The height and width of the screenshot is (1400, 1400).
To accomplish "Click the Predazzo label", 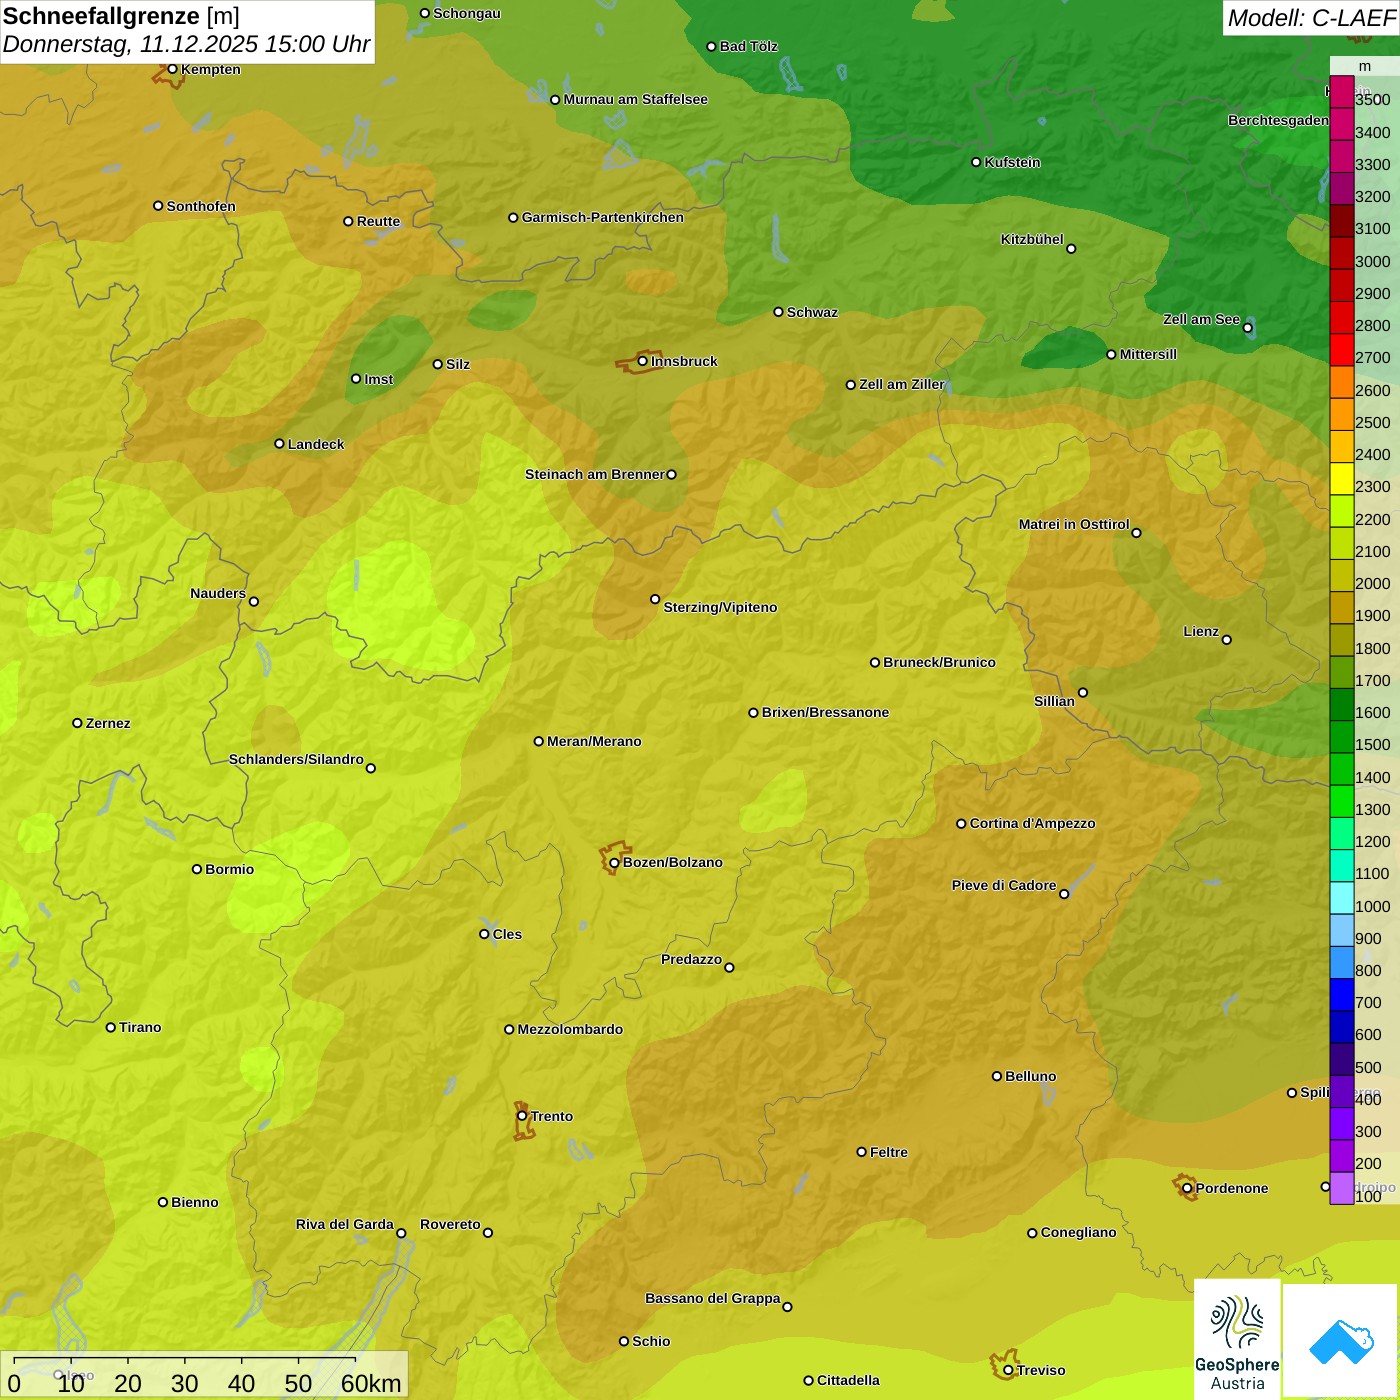I will [x=691, y=959].
